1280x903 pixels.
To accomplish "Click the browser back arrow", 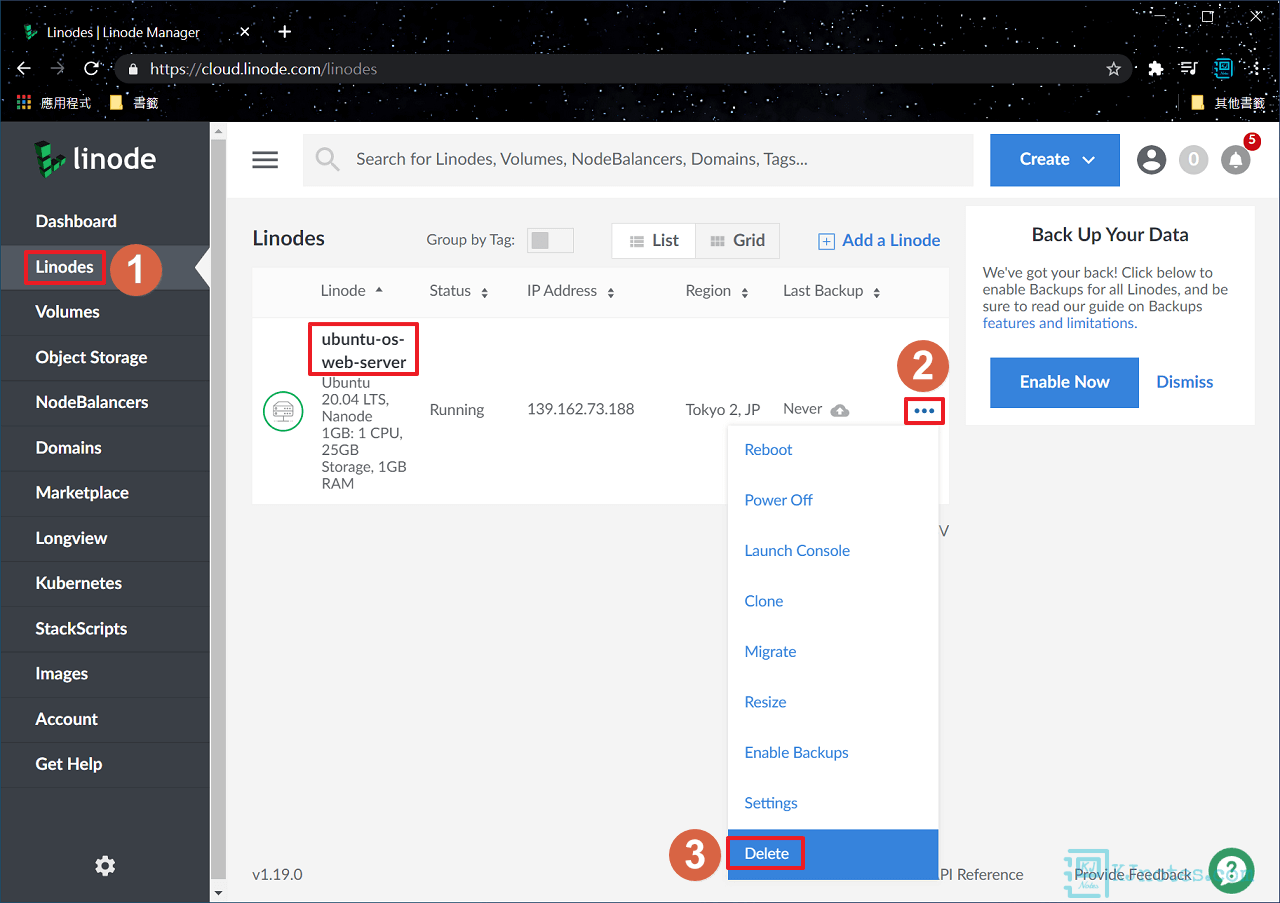I will click(x=24, y=69).
